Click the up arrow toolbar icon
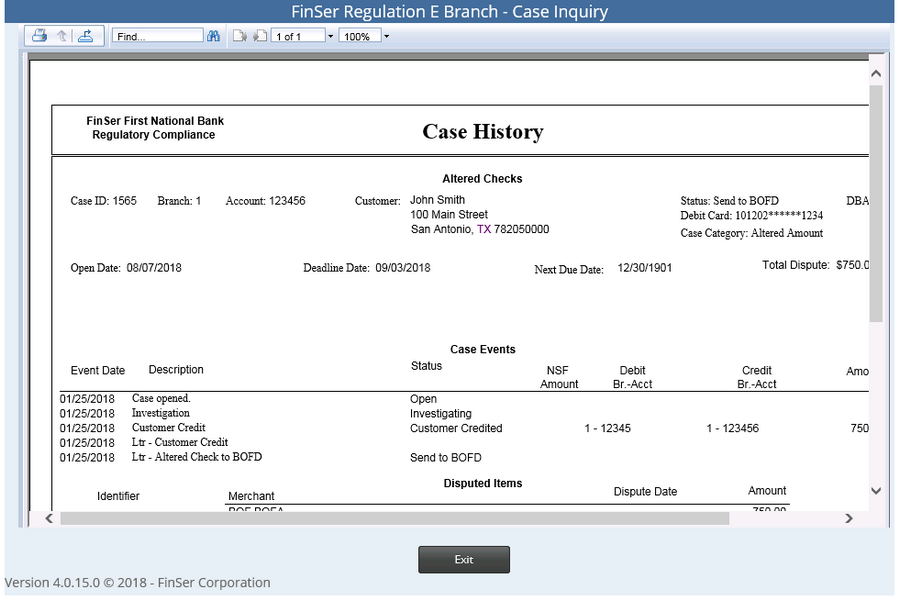This screenshot has width=900, height=601. click(61, 36)
